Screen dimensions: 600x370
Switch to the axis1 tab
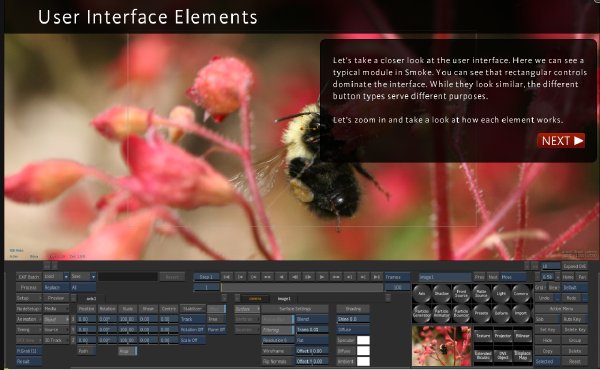click(x=91, y=298)
